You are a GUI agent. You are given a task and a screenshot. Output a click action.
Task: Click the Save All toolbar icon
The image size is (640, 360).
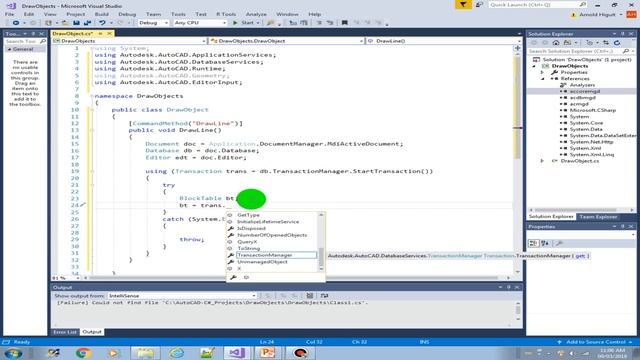coord(87,23)
